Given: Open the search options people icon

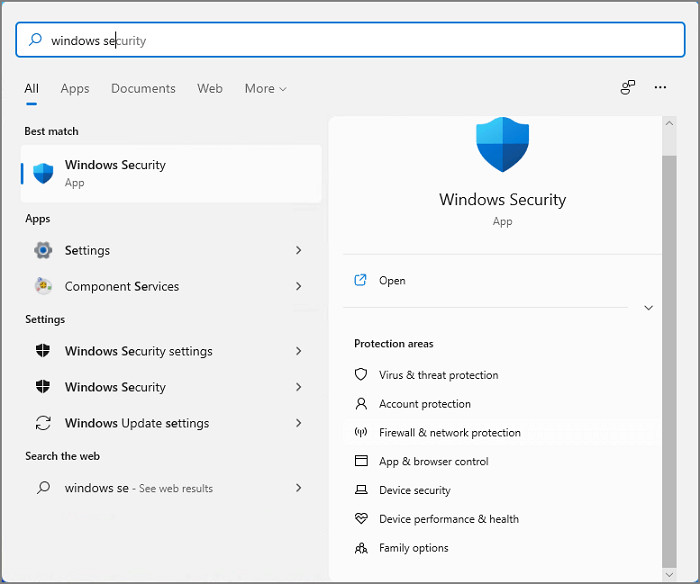Looking at the screenshot, I should pos(627,88).
